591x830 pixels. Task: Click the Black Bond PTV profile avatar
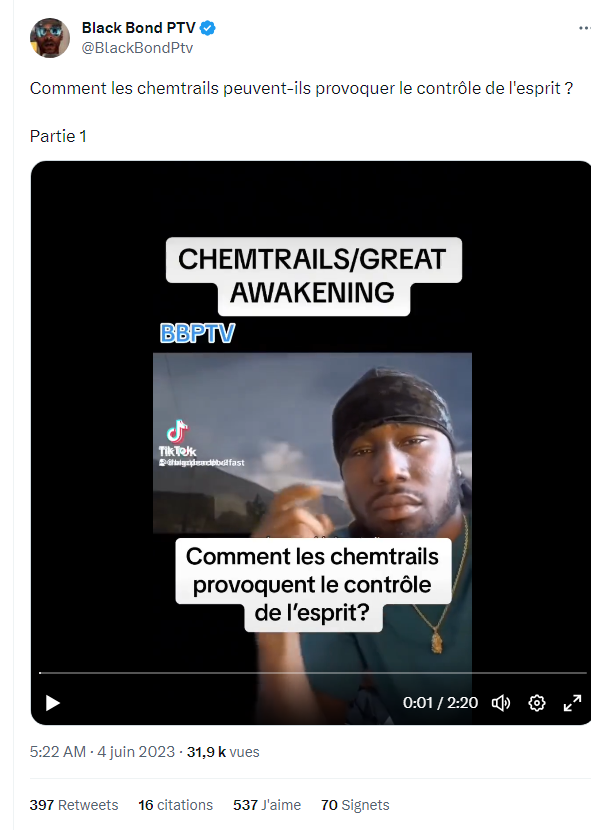point(50,38)
